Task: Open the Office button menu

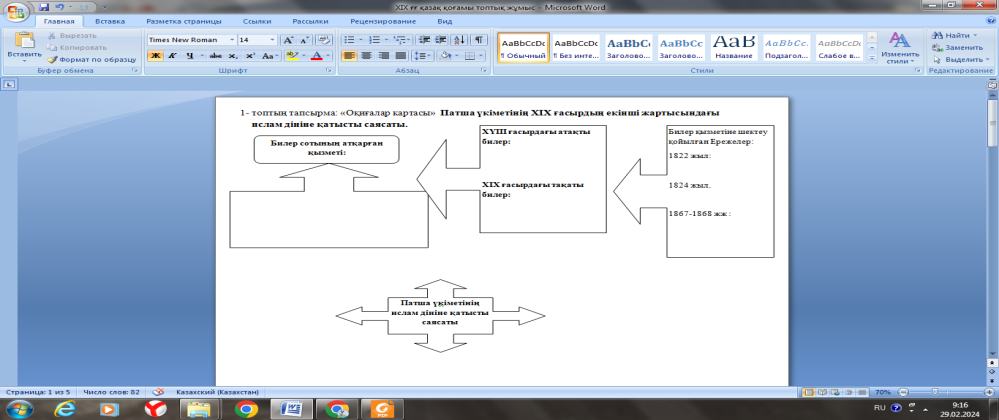Action: pos(14,11)
